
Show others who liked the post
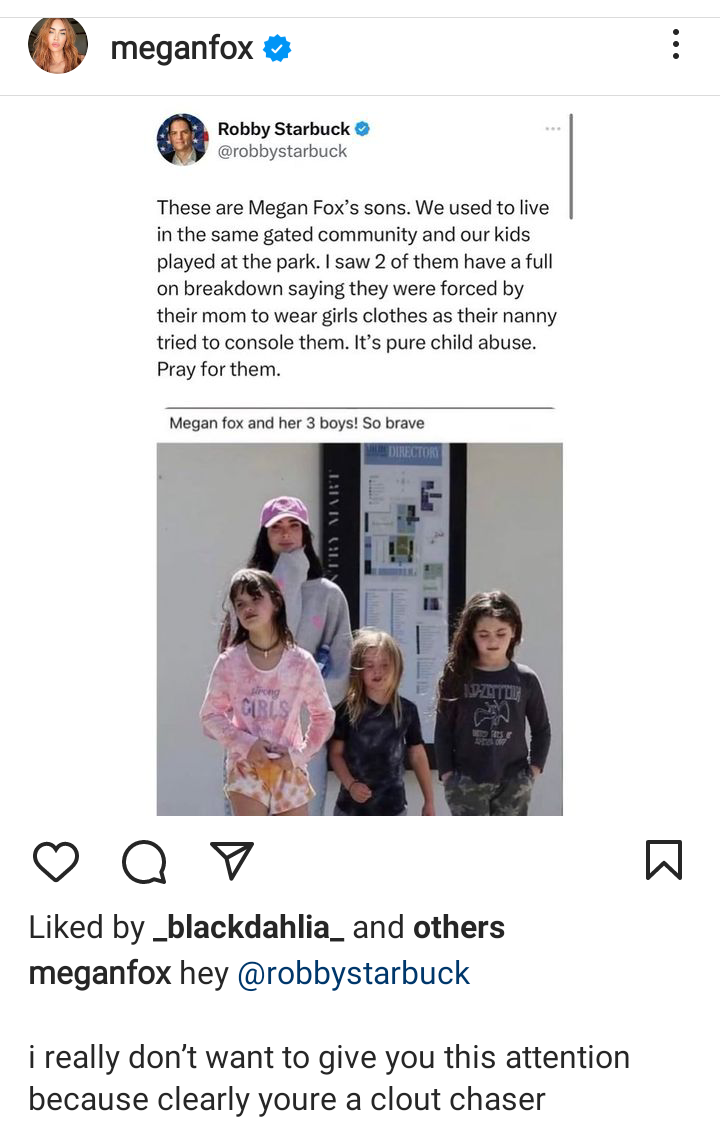pos(459,927)
